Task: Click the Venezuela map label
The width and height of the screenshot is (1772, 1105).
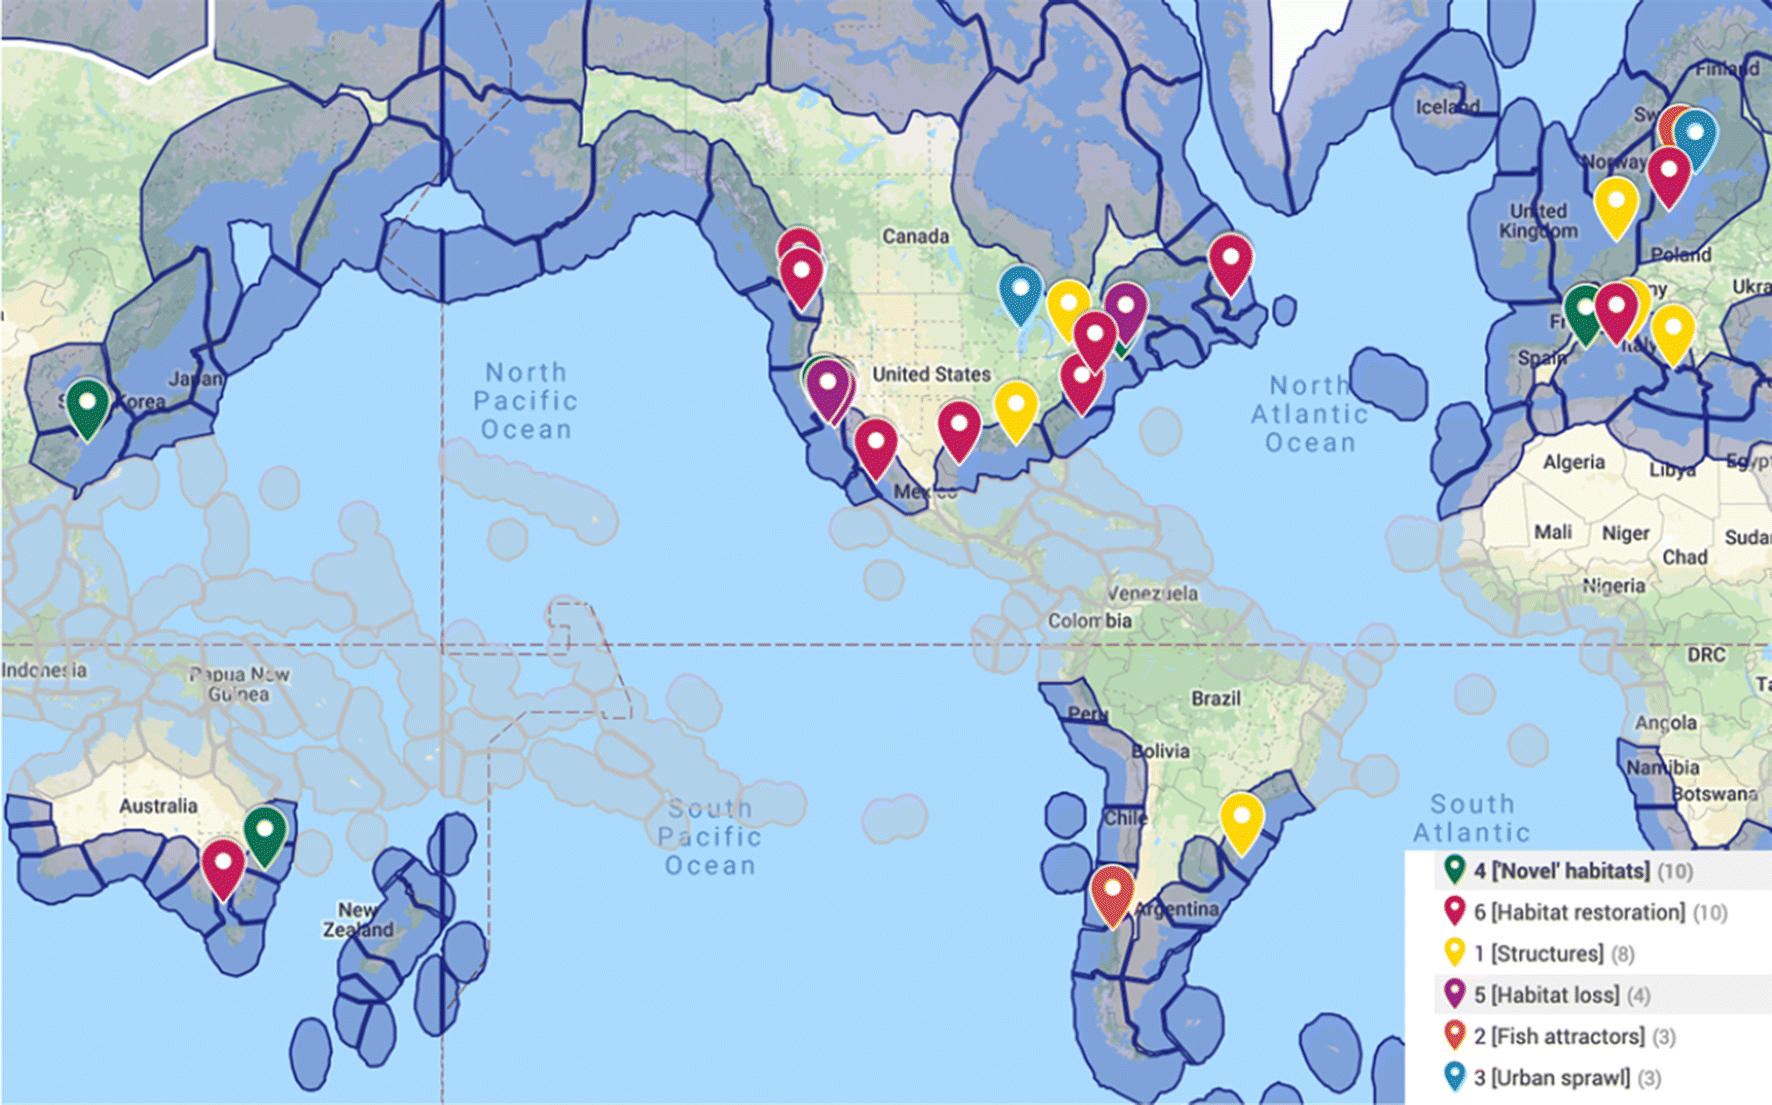Action: [1152, 593]
